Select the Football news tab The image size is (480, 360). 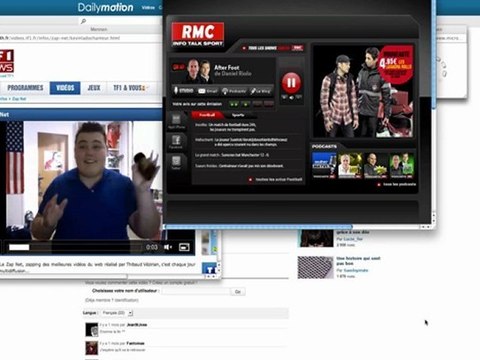tap(207, 115)
